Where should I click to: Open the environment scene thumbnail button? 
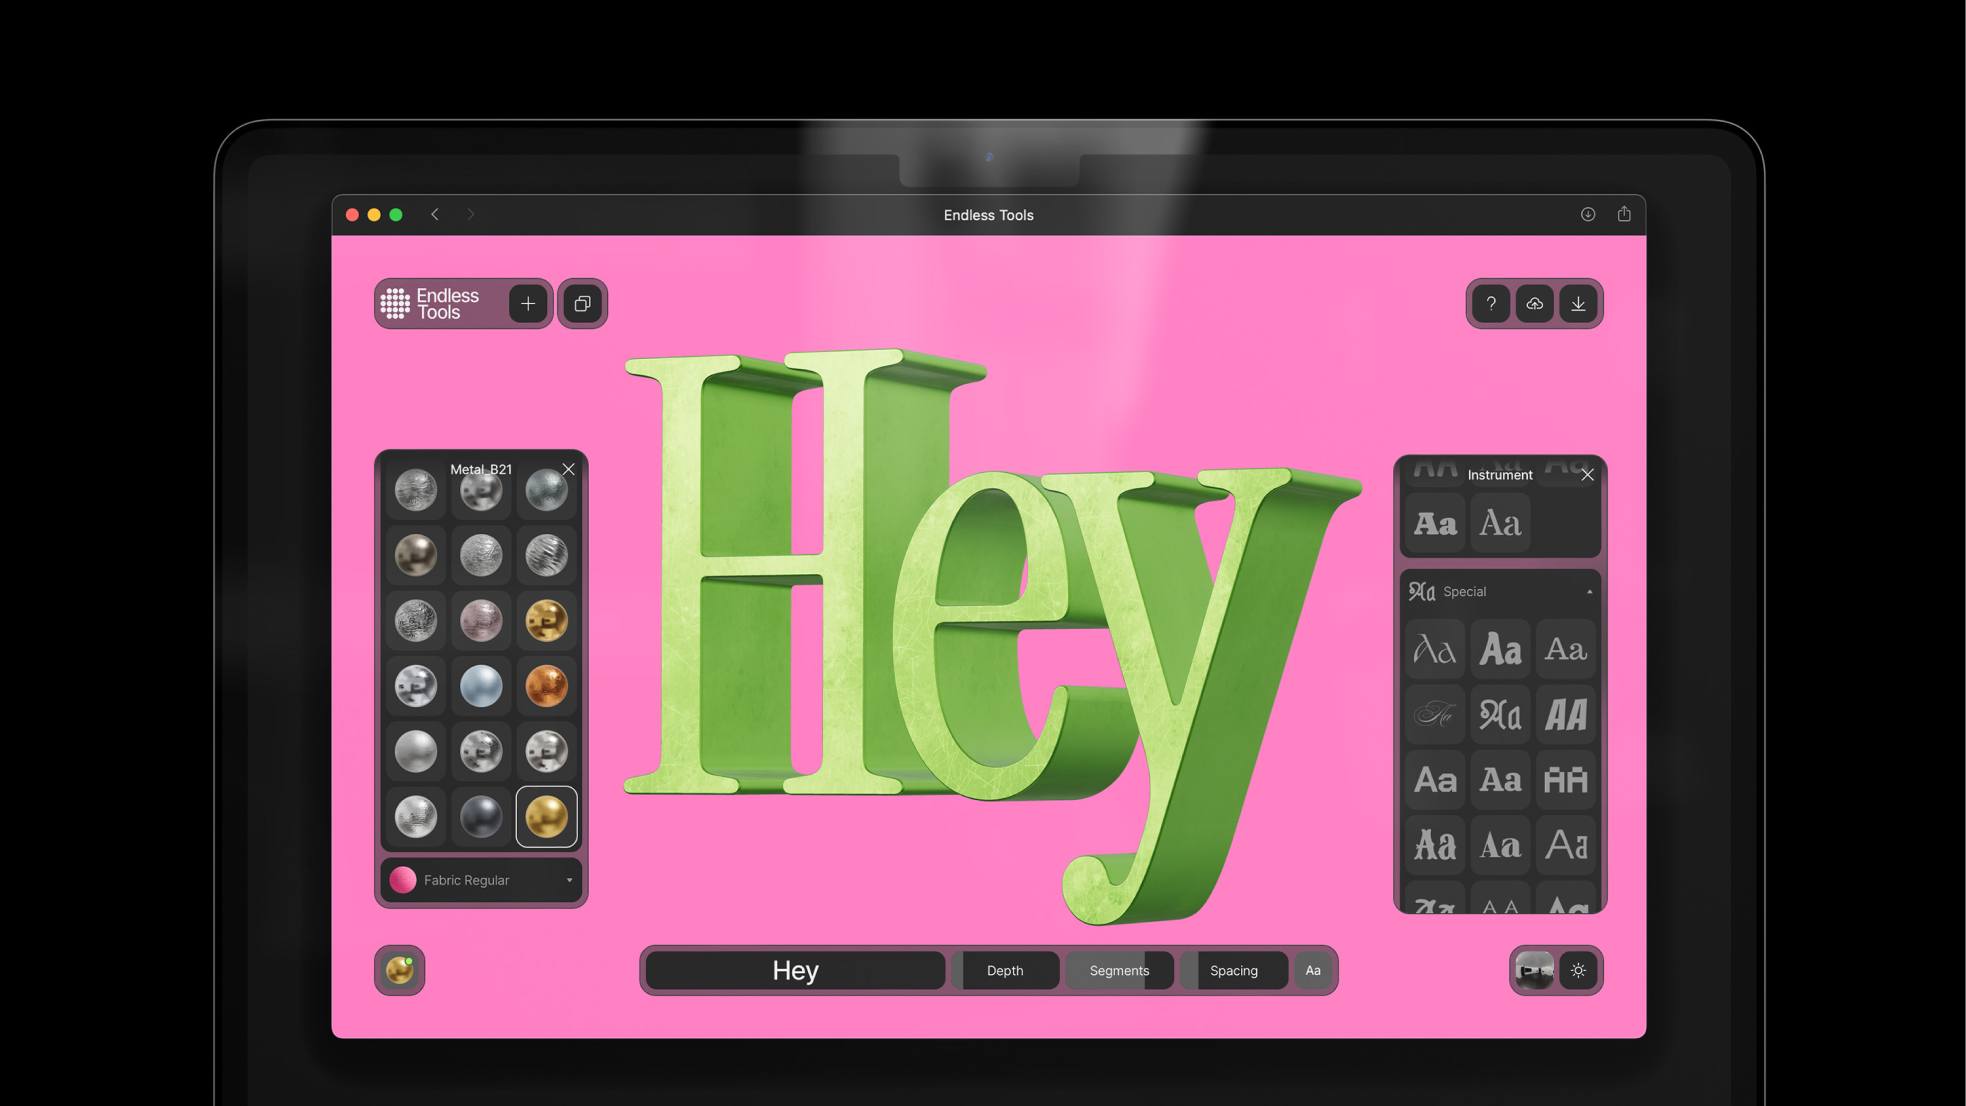tap(1534, 970)
